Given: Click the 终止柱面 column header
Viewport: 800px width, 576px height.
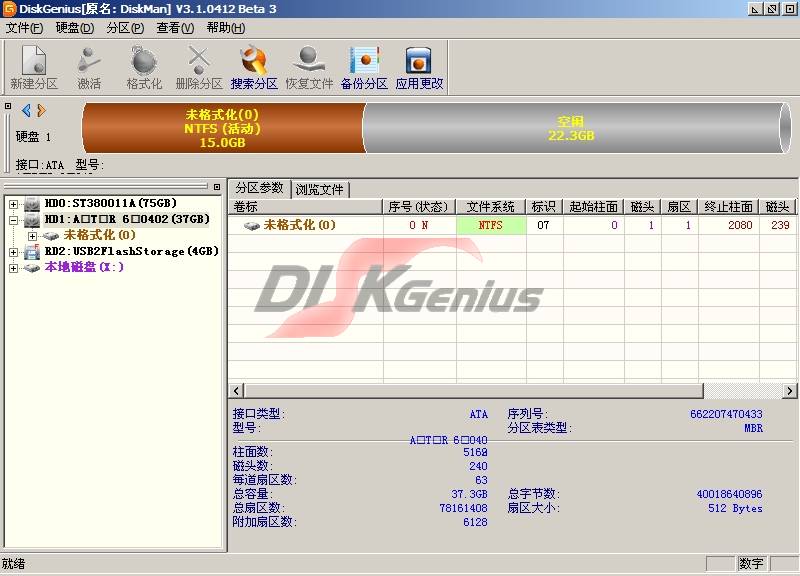Looking at the screenshot, I should tap(728, 207).
